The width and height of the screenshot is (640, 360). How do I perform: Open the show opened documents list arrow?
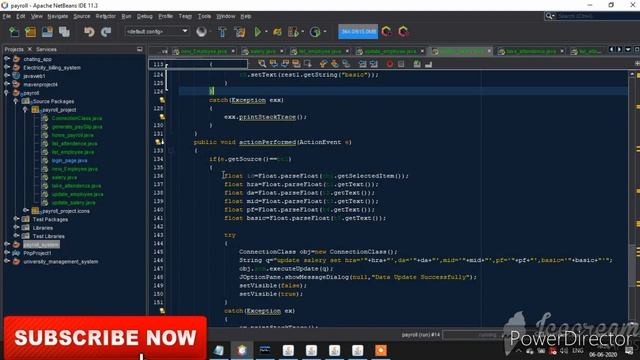coord(628,49)
